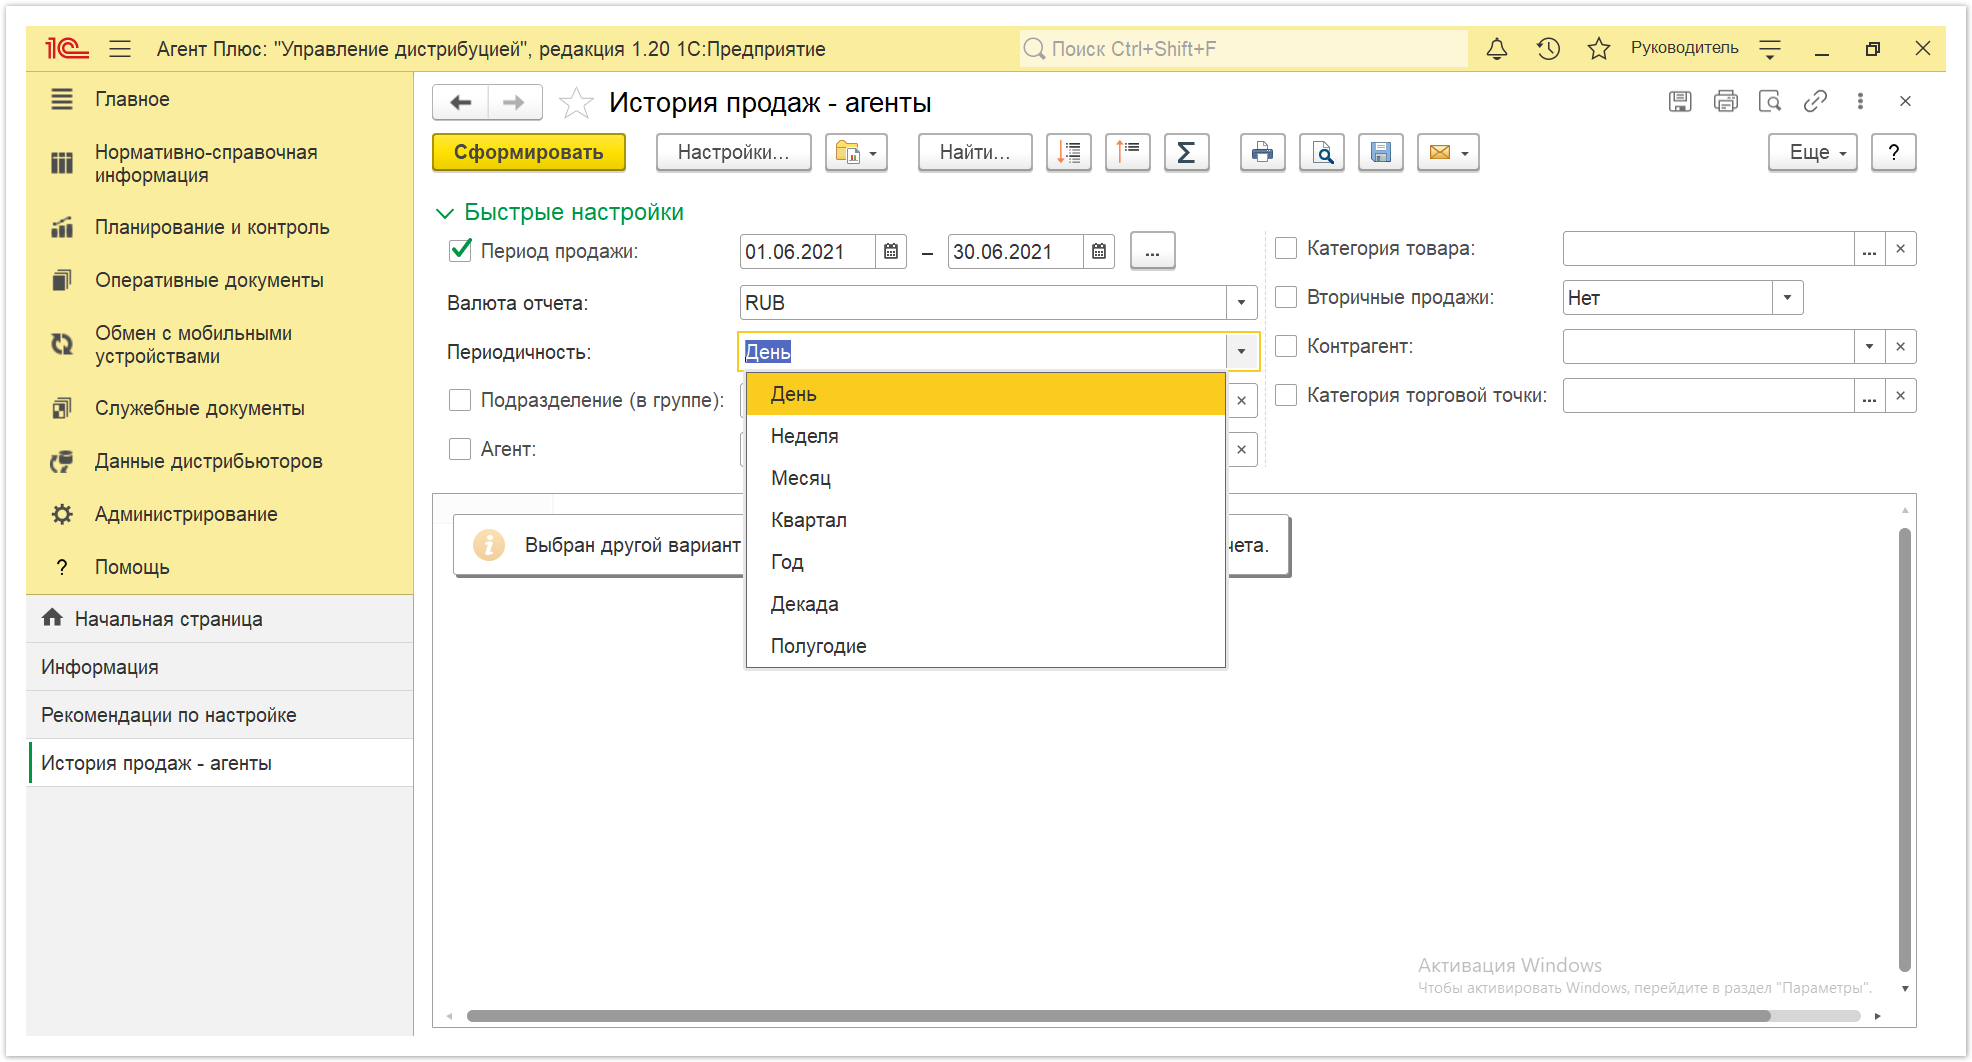Open favorites star in title bar
Screen dimensions: 1972x1062
pyautogui.click(x=1598, y=48)
